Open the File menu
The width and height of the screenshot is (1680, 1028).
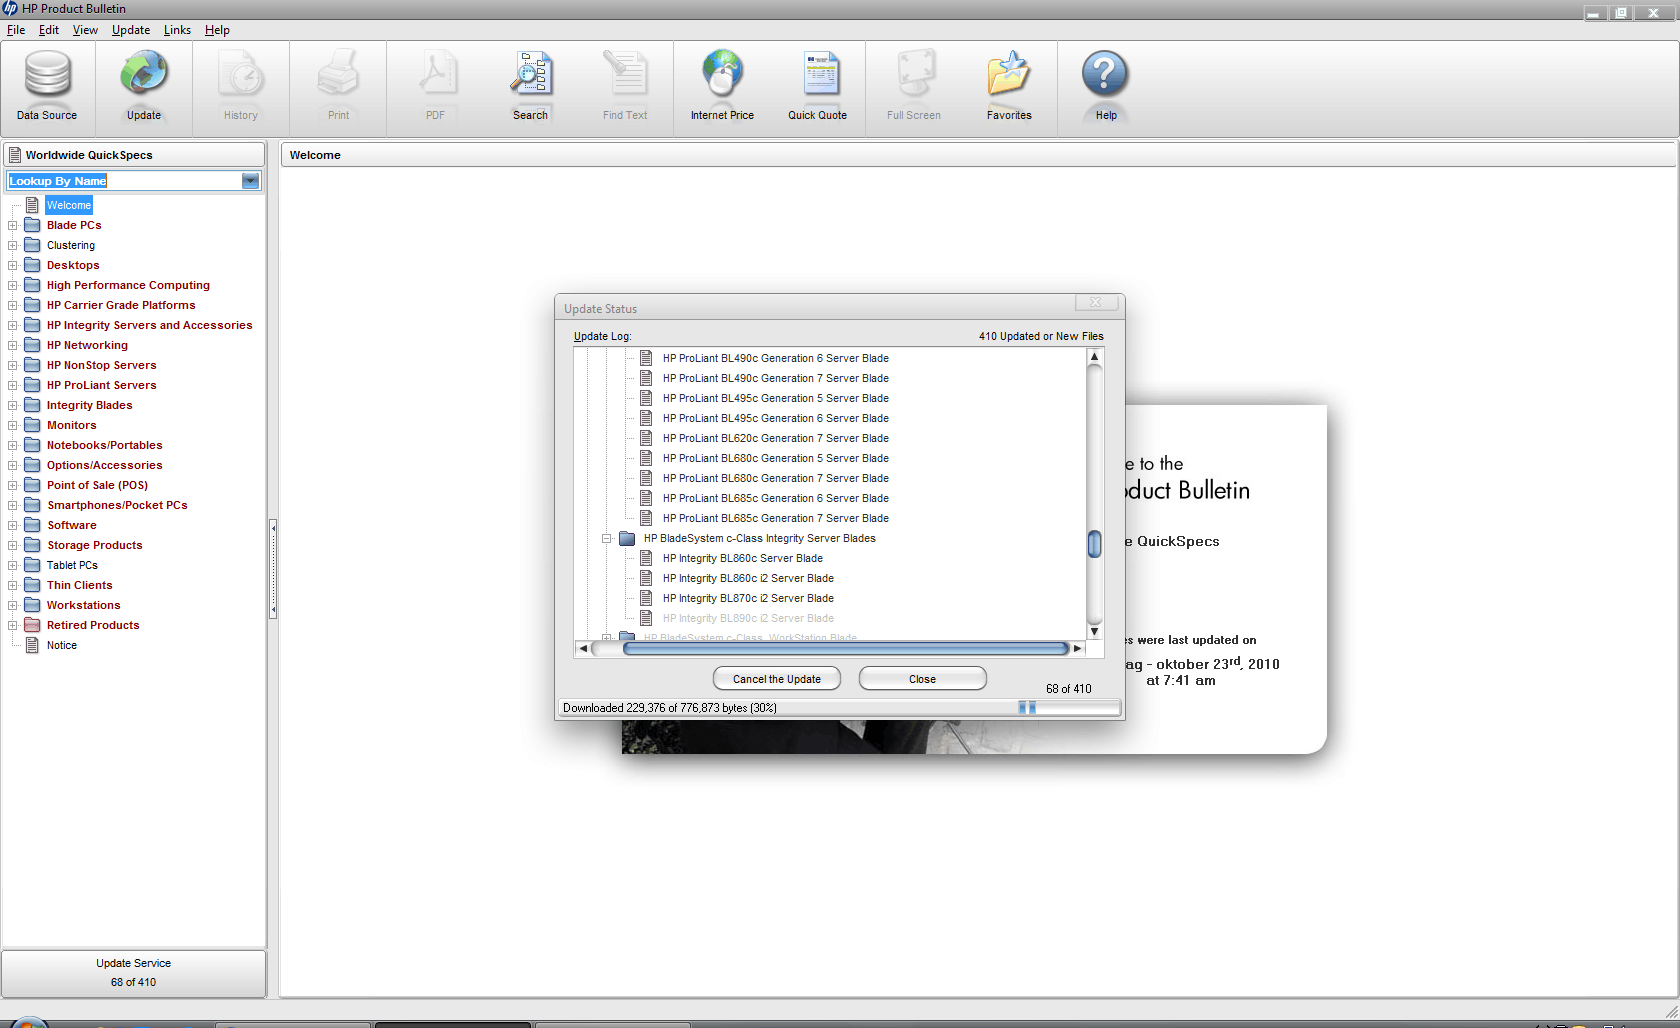pyautogui.click(x=16, y=30)
